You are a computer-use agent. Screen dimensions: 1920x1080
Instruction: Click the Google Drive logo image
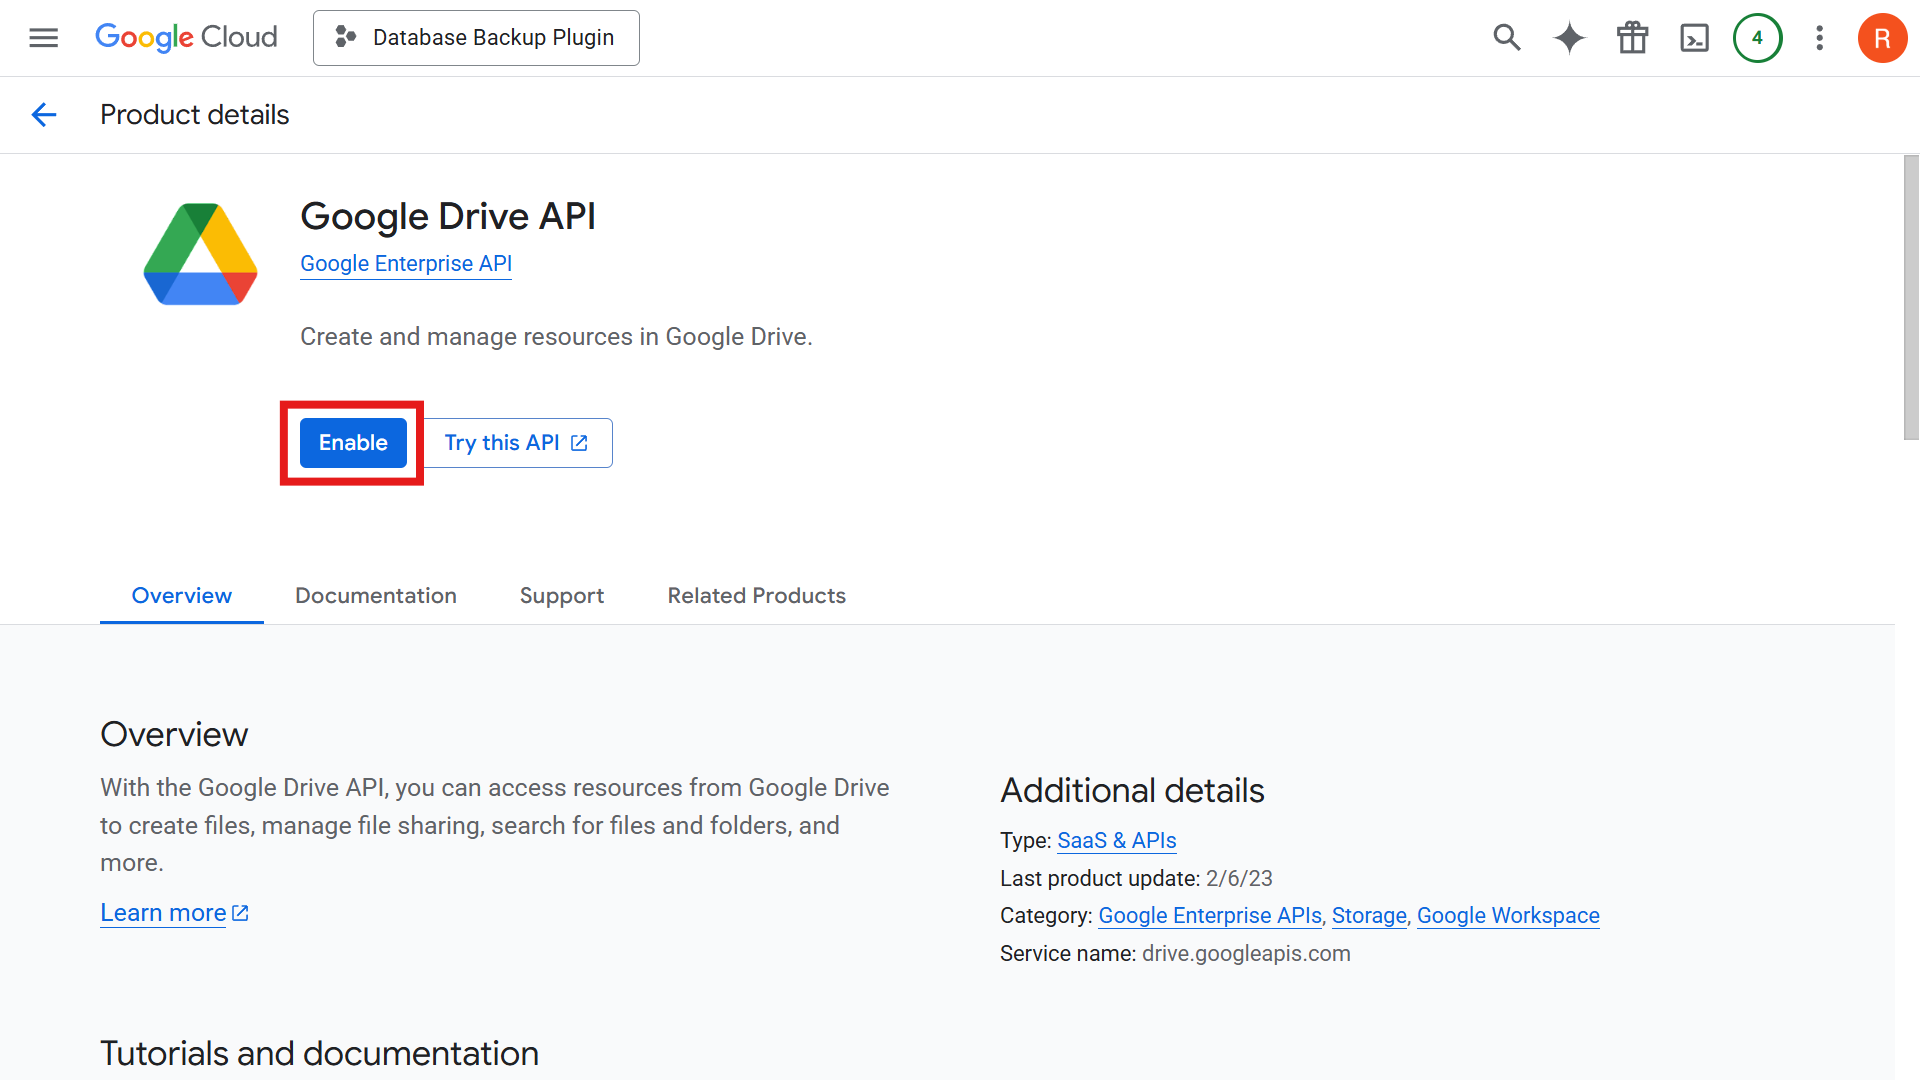pos(200,254)
